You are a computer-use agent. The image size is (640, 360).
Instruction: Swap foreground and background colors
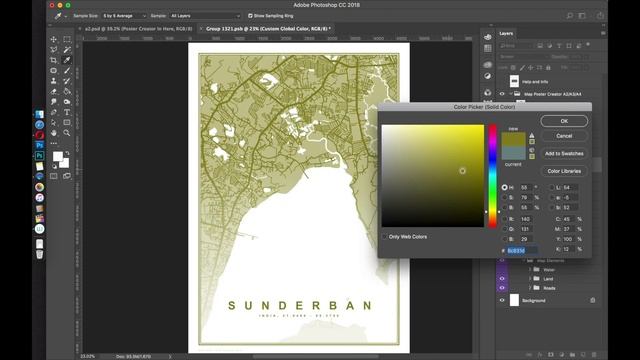(67, 153)
